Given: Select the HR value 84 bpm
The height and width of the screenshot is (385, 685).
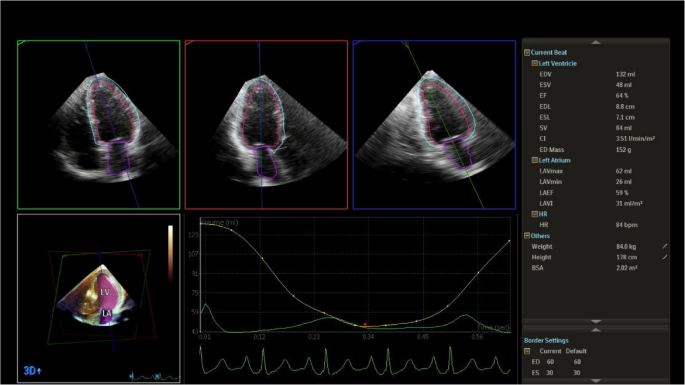Looking at the screenshot, I should (x=626, y=225).
